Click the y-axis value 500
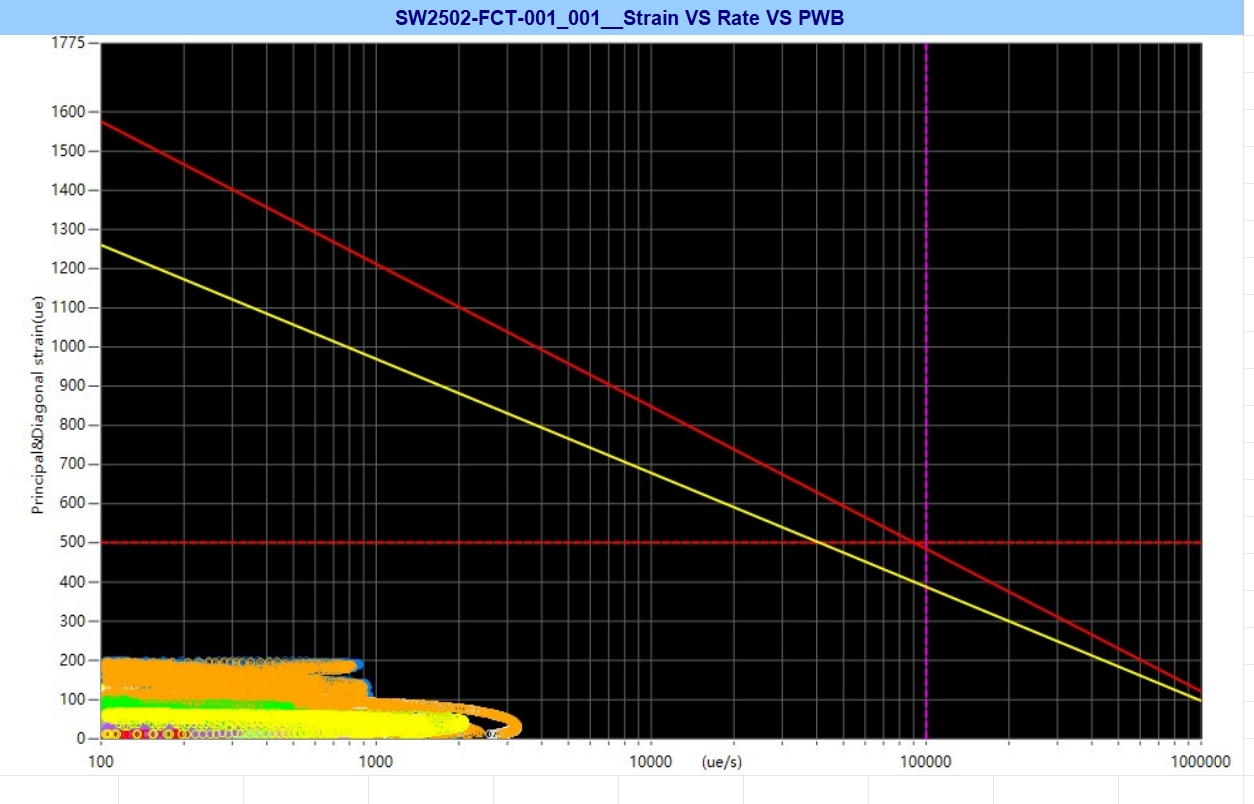This screenshot has height=804, width=1254. pyautogui.click(x=73, y=542)
